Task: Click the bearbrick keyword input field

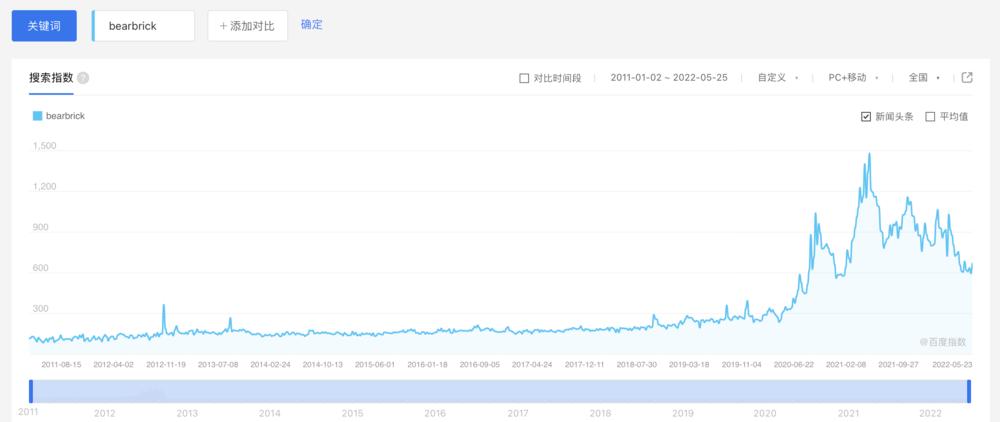Action: tap(145, 26)
